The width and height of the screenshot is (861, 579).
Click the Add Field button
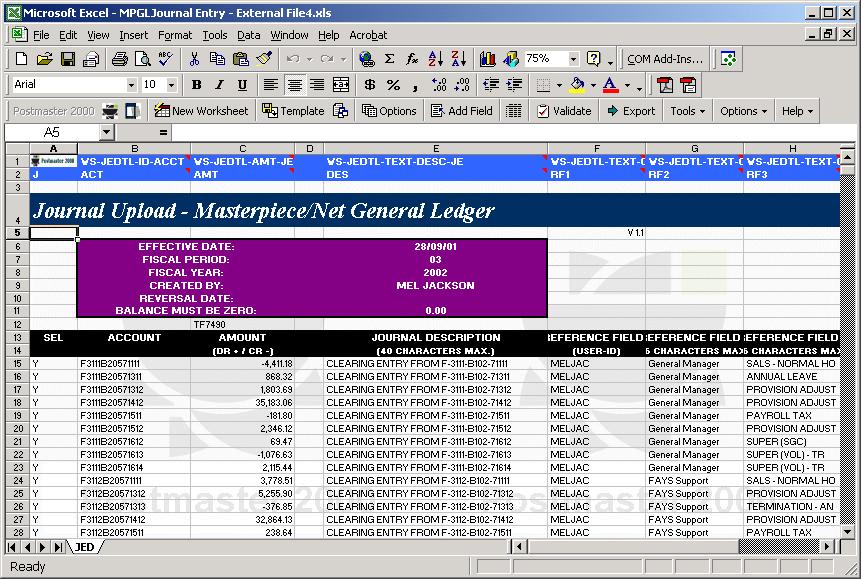coord(461,111)
